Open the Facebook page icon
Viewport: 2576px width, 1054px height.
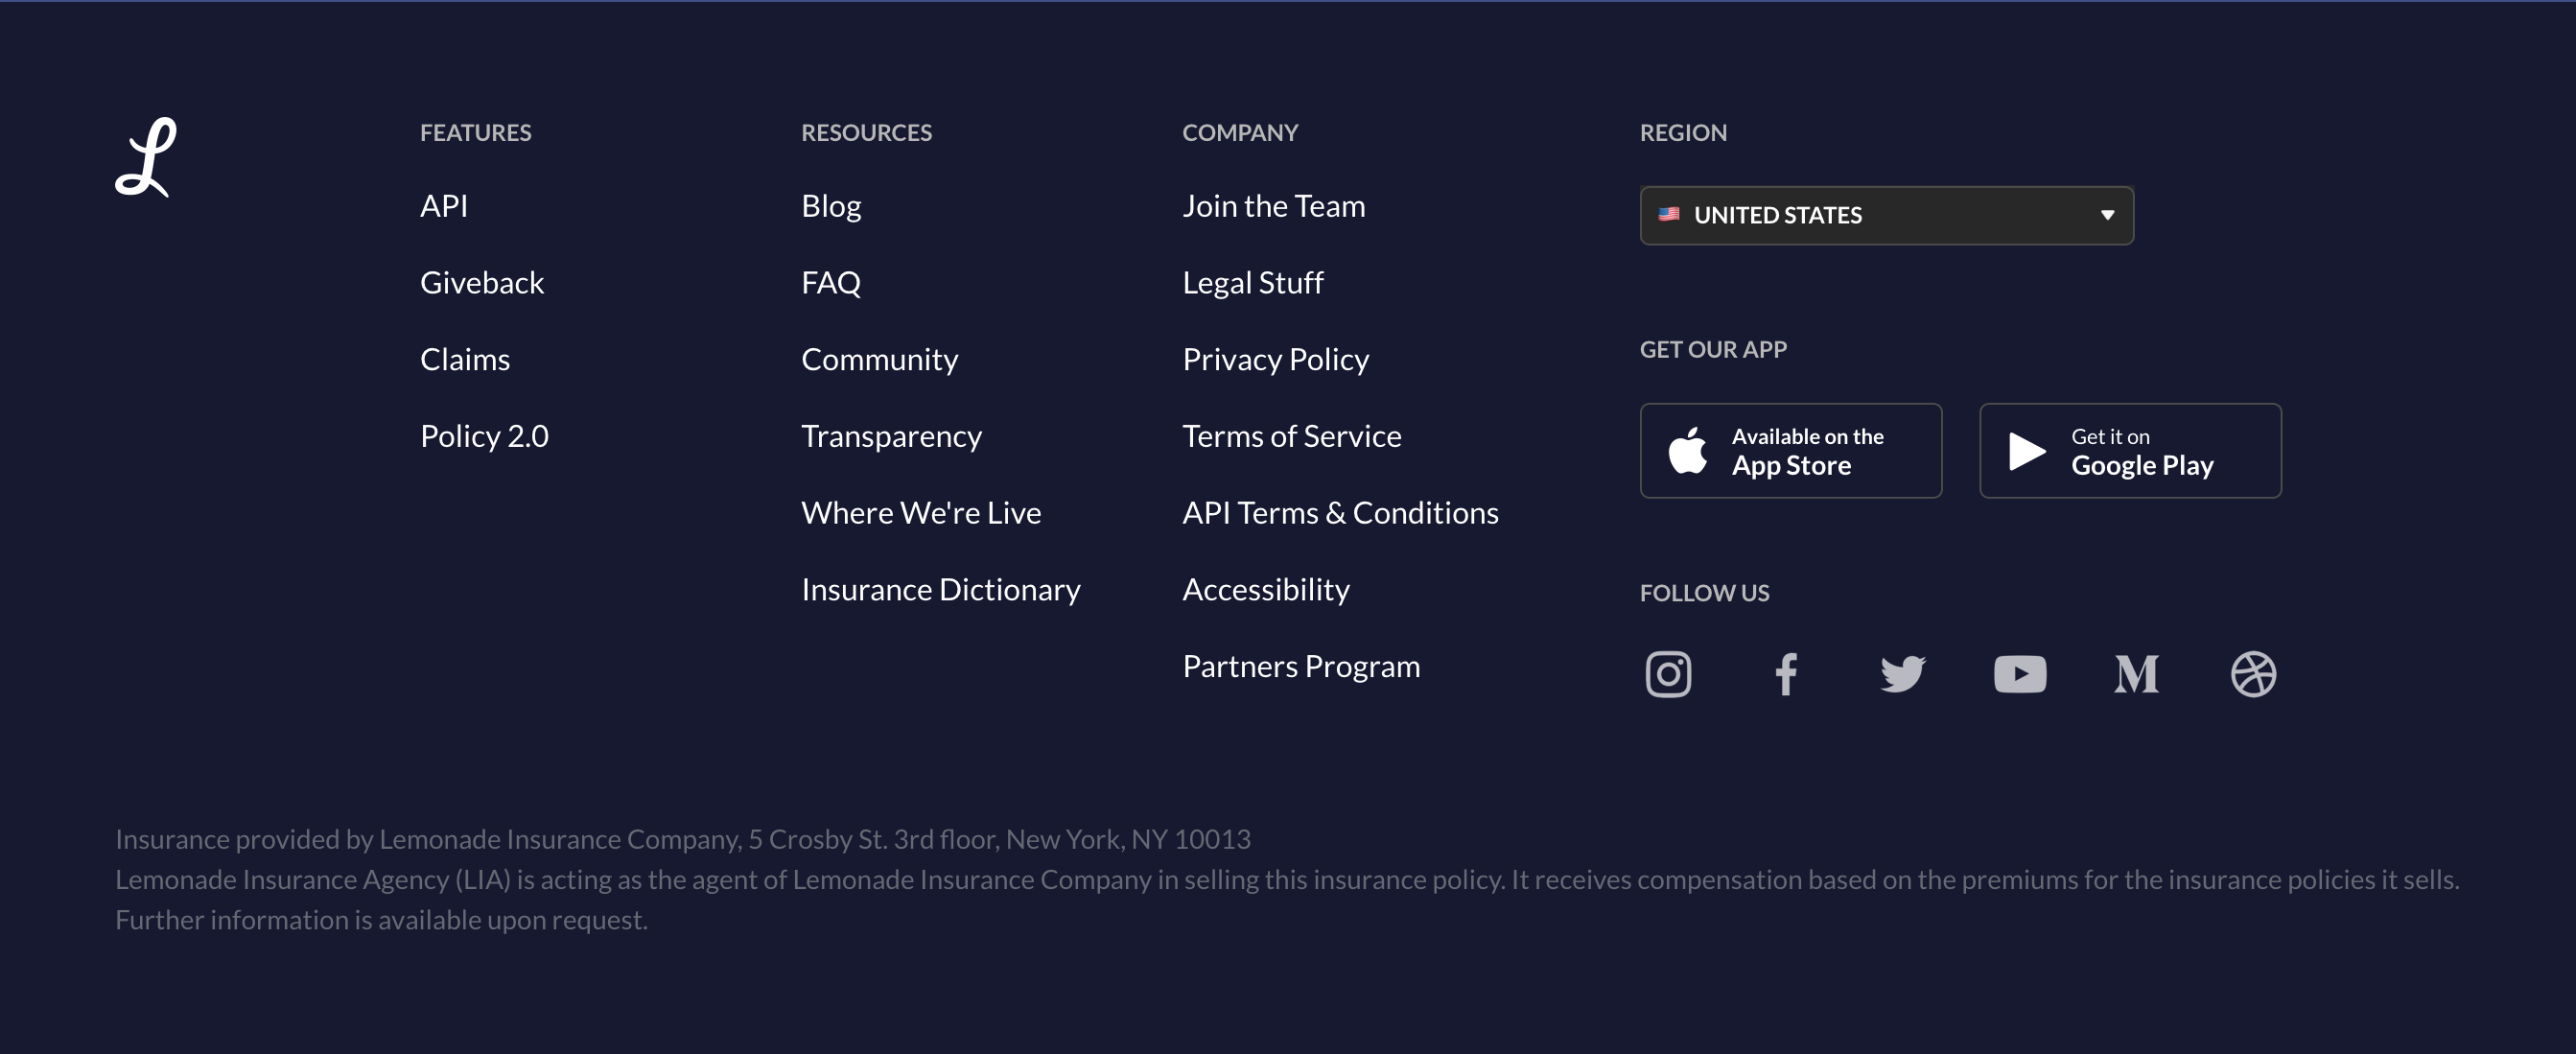pos(1786,674)
